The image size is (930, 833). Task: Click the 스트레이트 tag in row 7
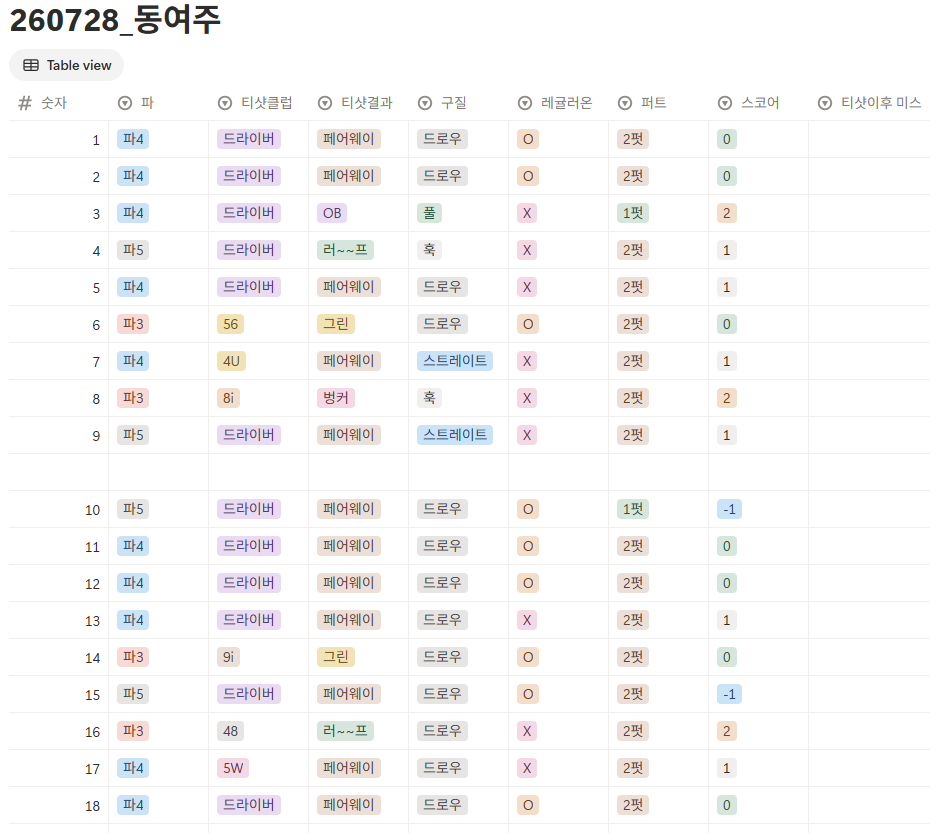coord(455,361)
